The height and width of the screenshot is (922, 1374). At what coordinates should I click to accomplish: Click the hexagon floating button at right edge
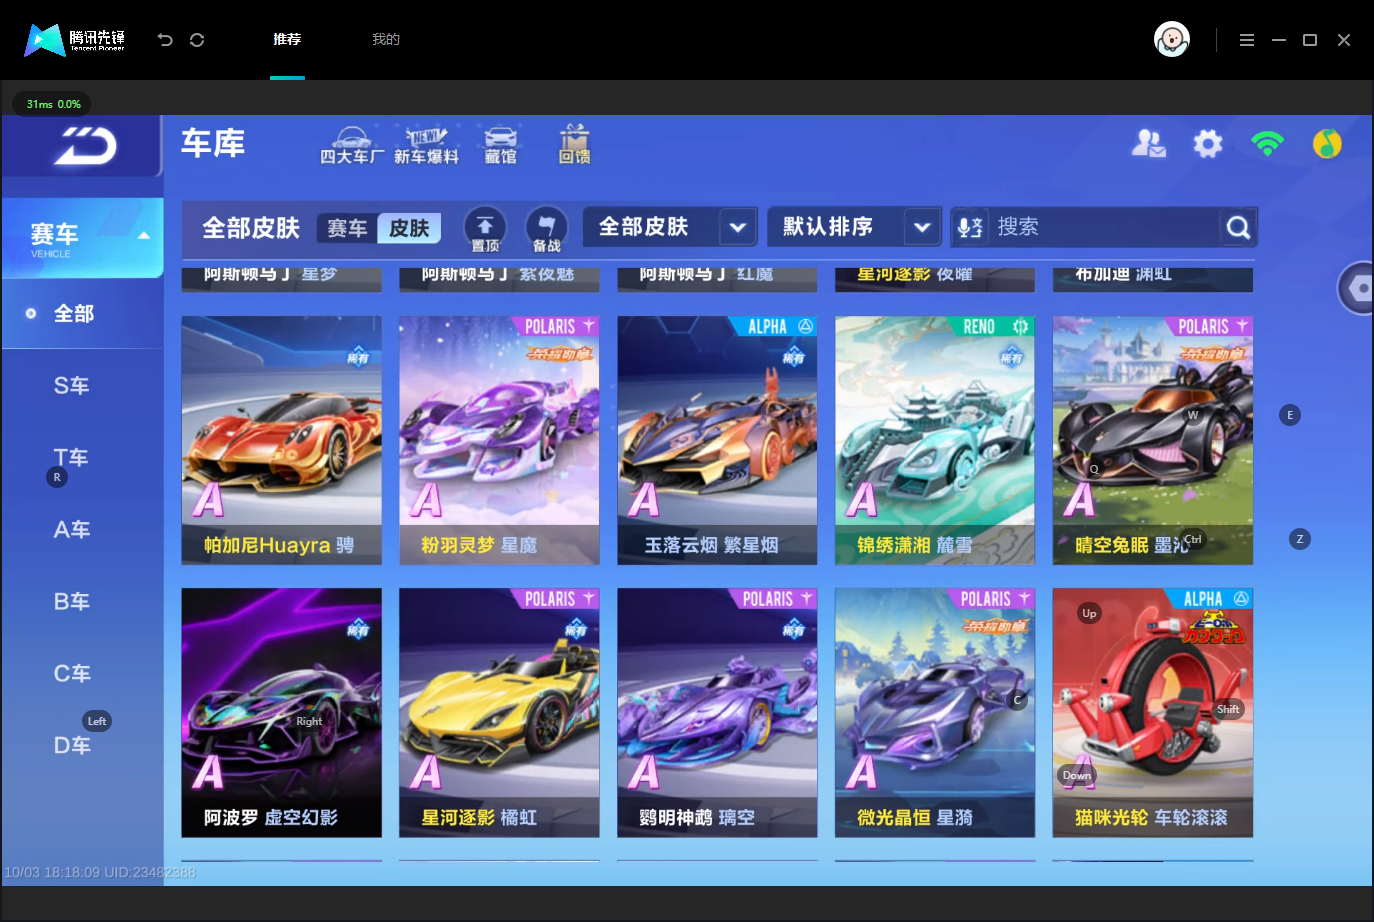click(x=1357, y=288)
